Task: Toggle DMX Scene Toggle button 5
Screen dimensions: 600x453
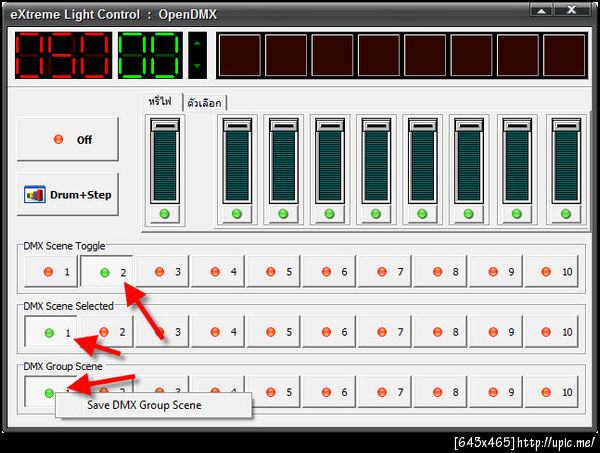Action: 273,272
